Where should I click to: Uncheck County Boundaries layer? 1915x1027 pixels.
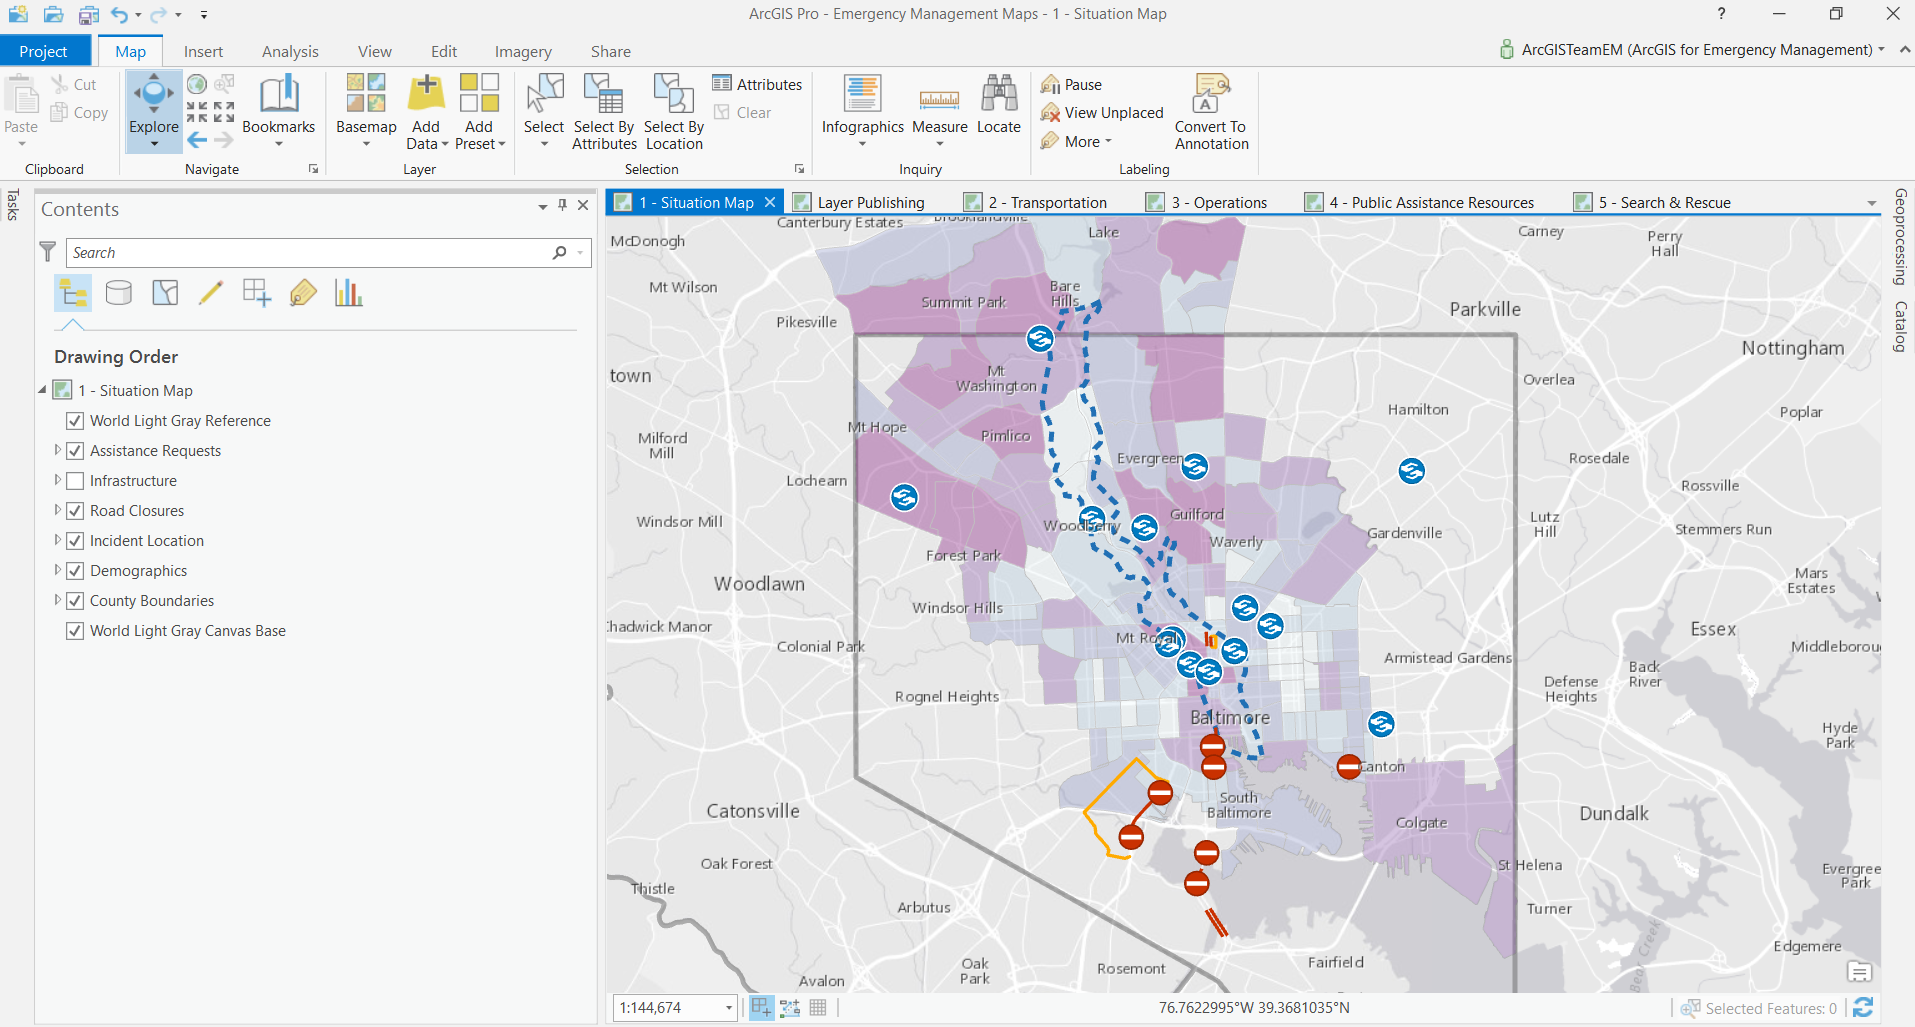(x=75, y=601)
